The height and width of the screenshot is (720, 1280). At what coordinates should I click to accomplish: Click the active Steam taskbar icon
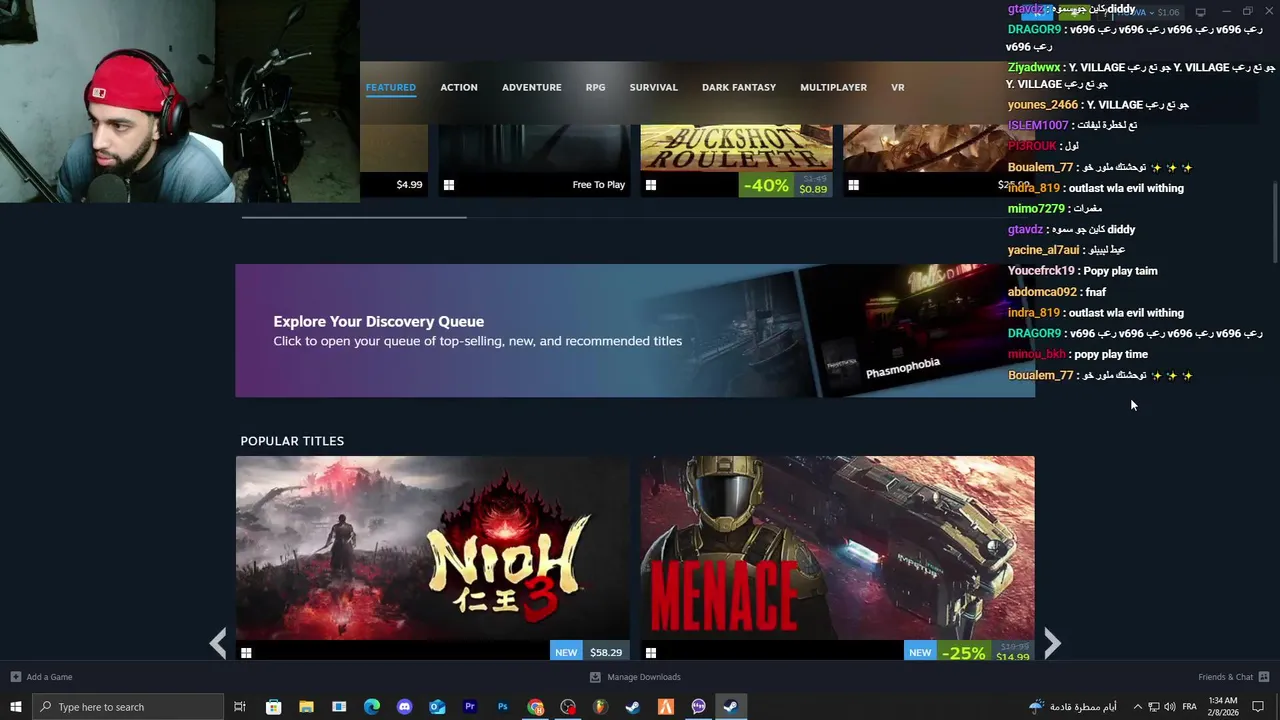pos(731,707)
